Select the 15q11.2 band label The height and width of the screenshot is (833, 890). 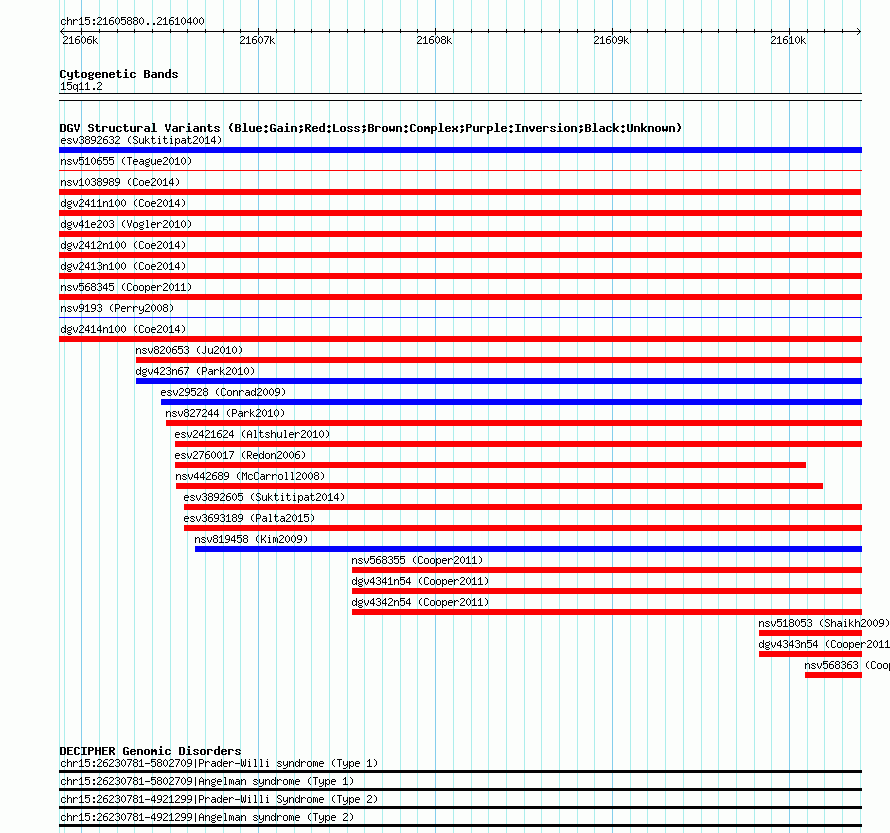pyautogui.click(x=81, y=86)
